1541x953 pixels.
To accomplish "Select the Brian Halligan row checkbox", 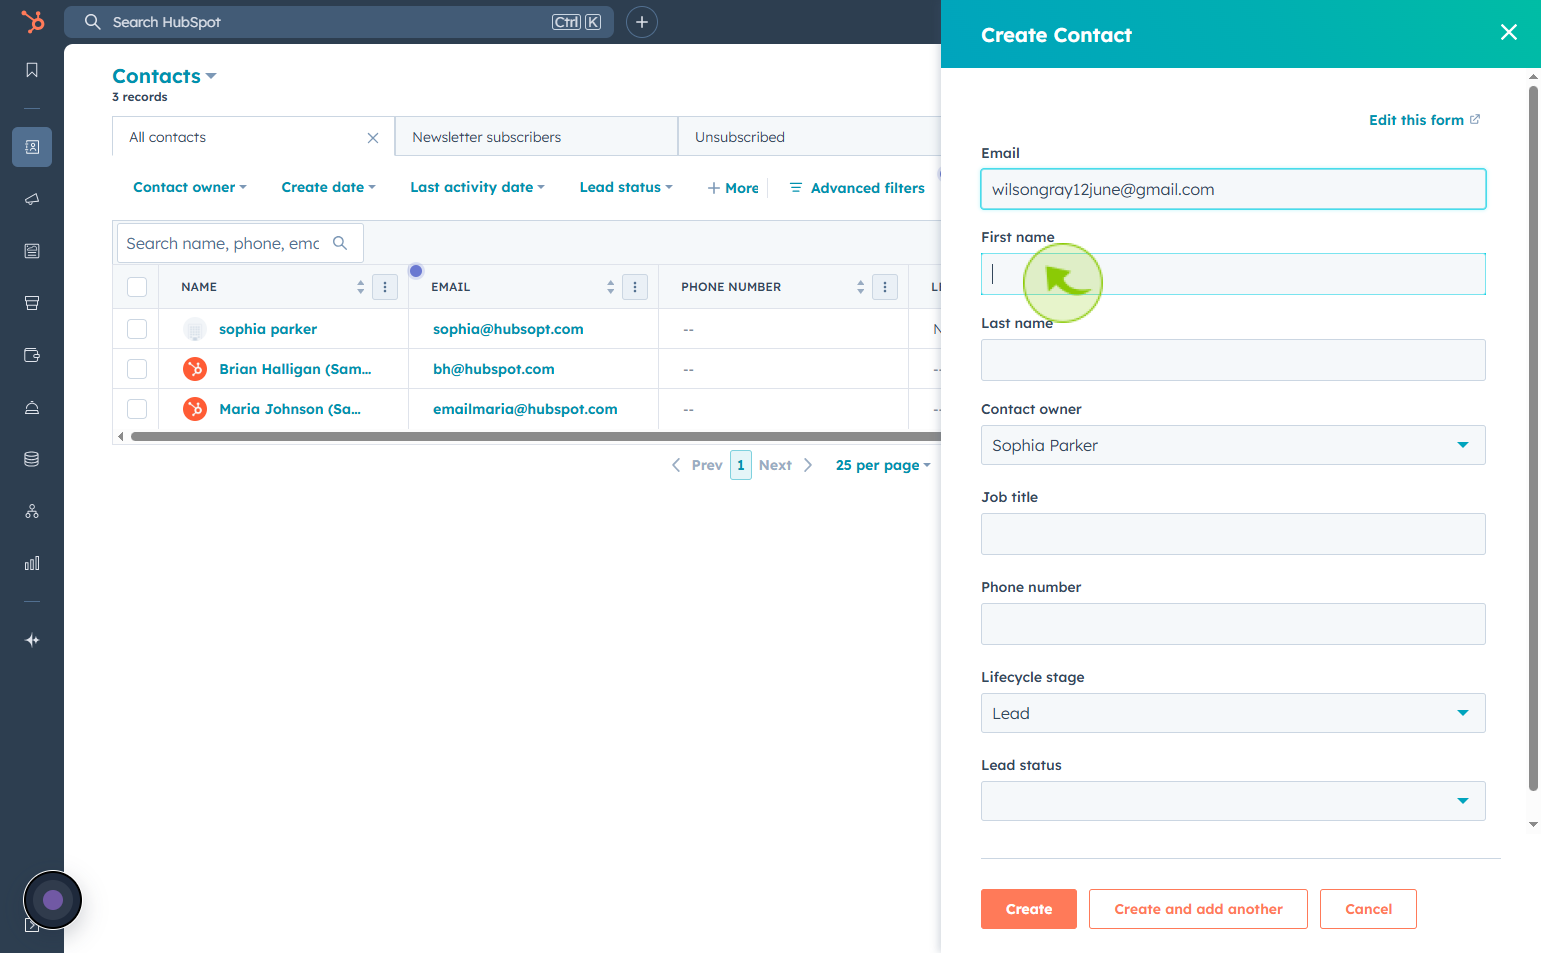I will tap(137, 369).
